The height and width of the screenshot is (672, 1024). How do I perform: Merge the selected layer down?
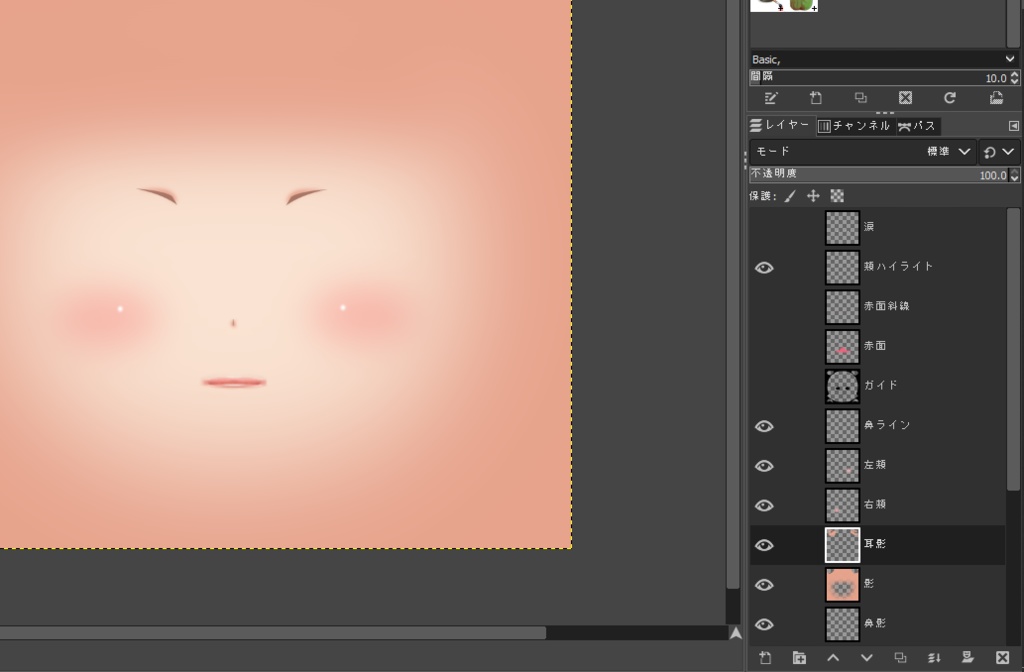(934, 658)
